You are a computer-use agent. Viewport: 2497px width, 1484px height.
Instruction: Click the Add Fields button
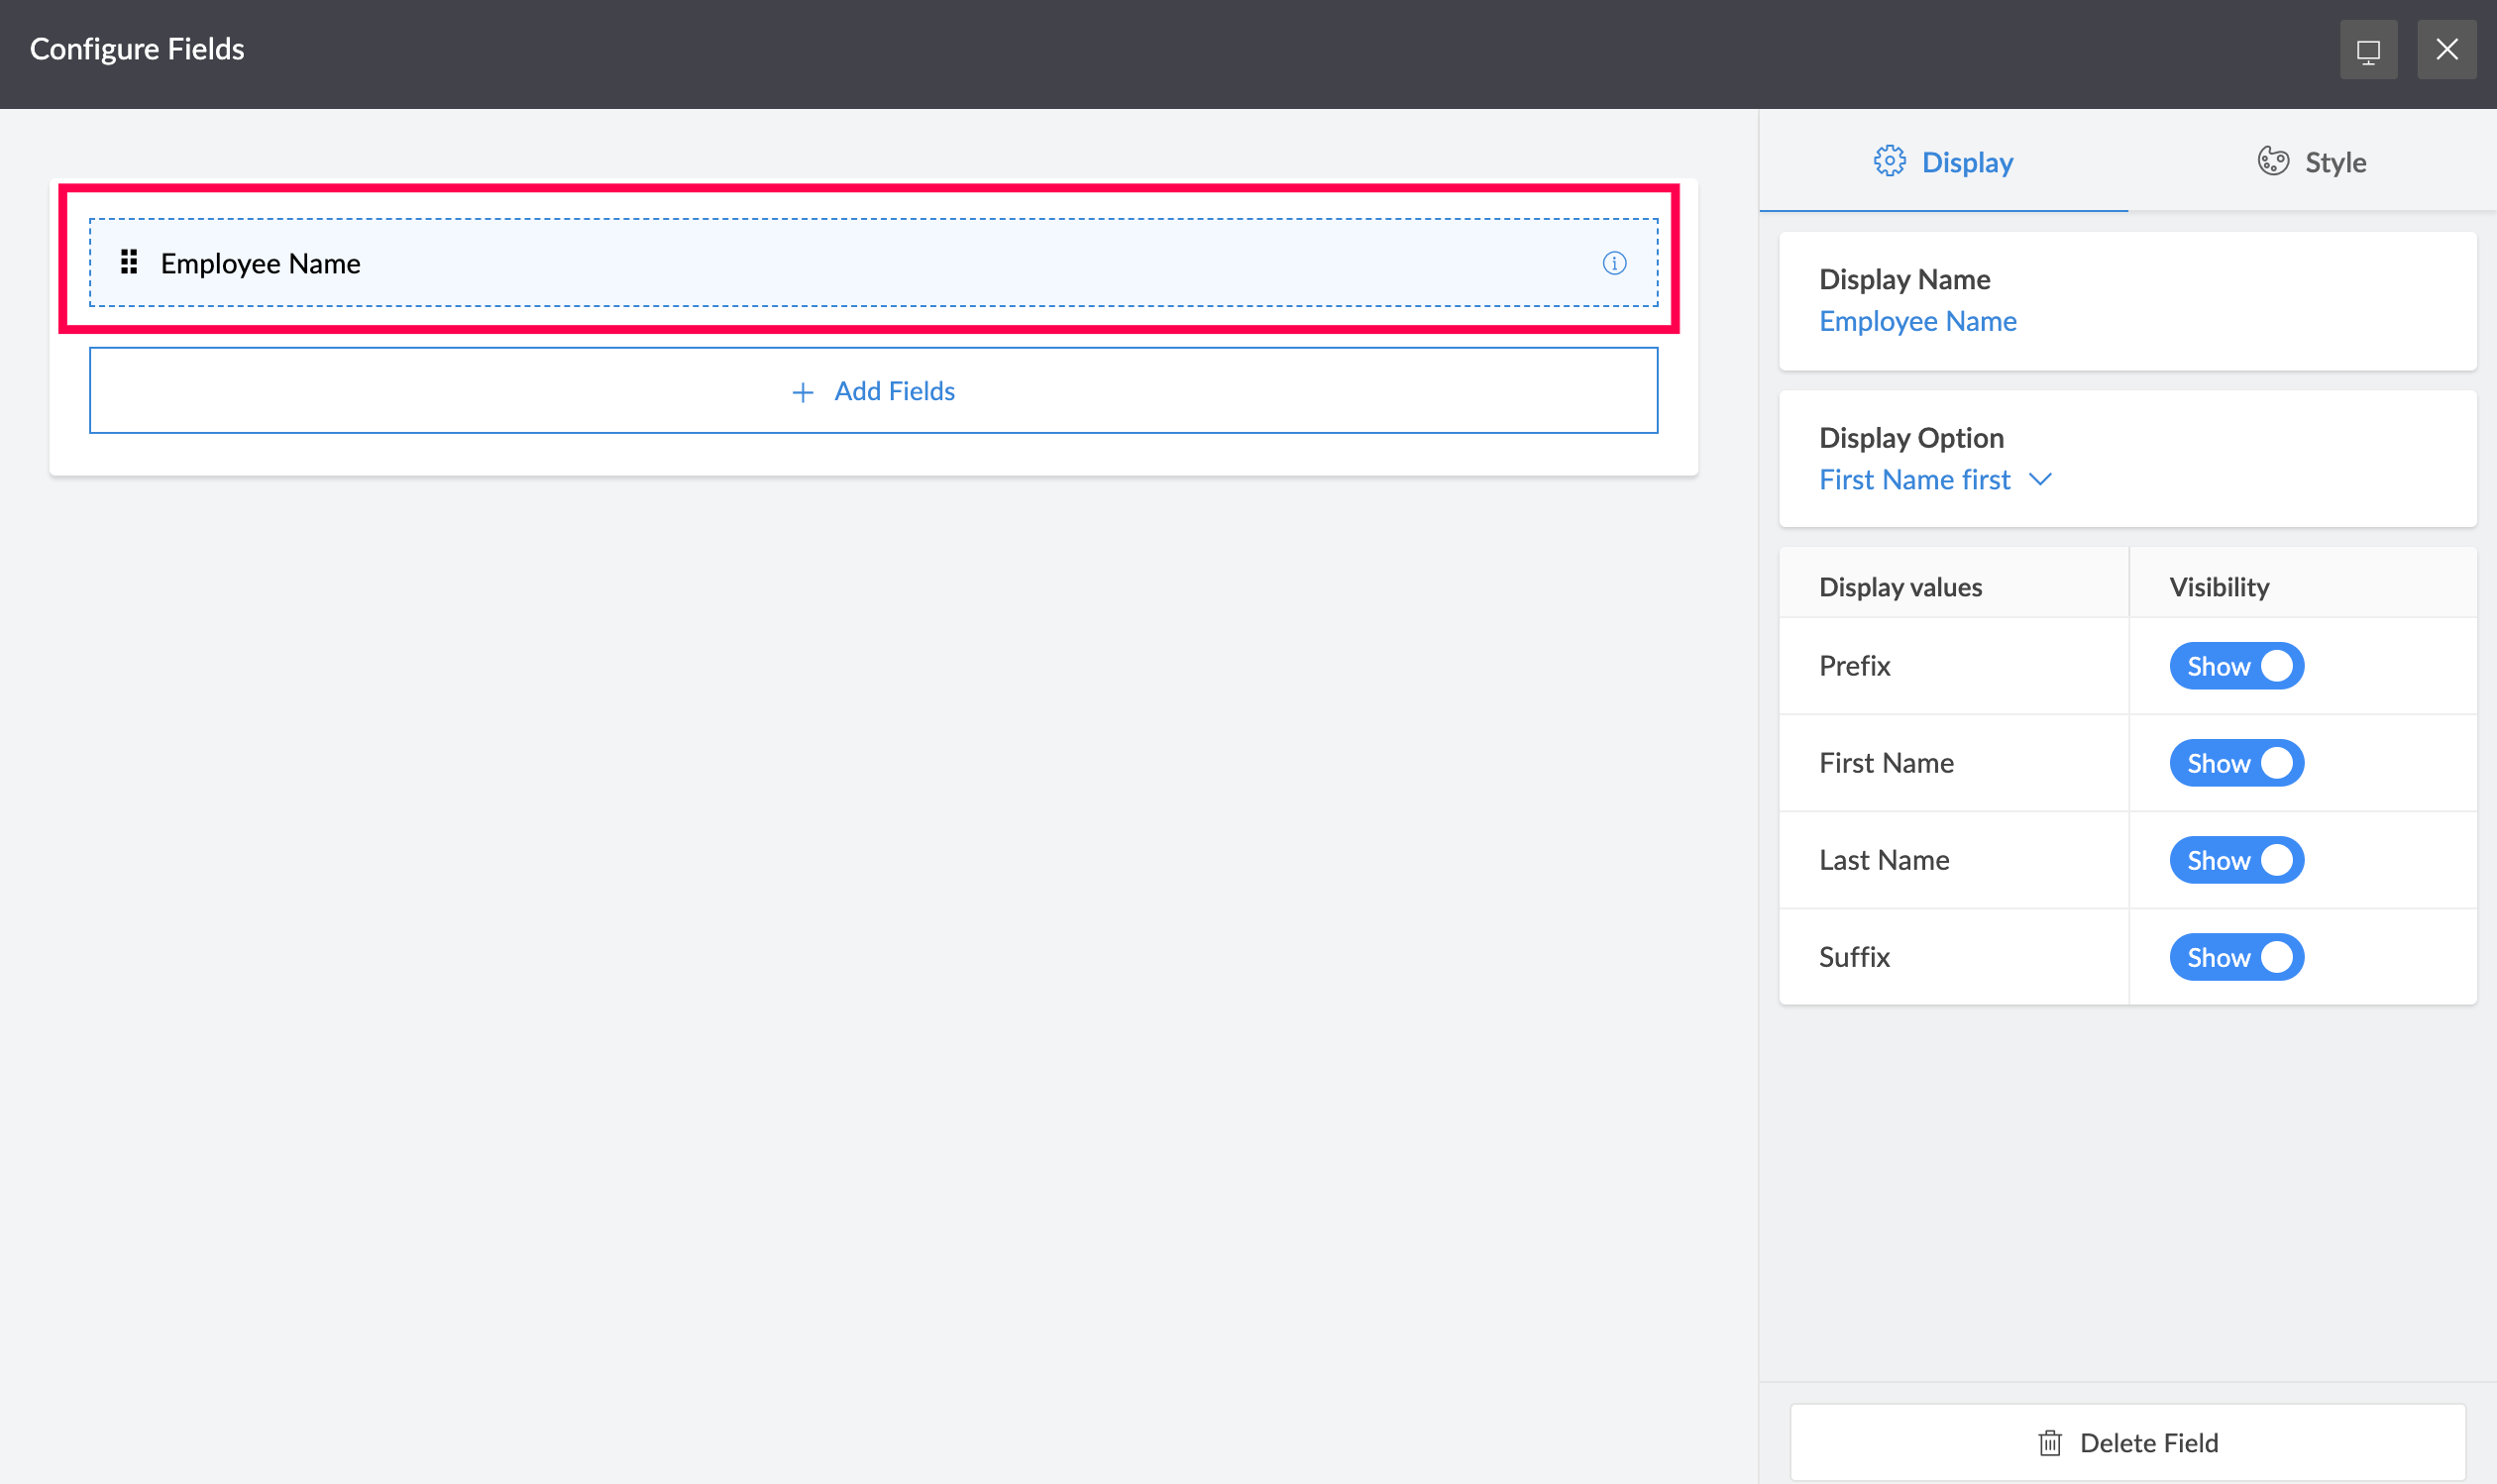873,391
